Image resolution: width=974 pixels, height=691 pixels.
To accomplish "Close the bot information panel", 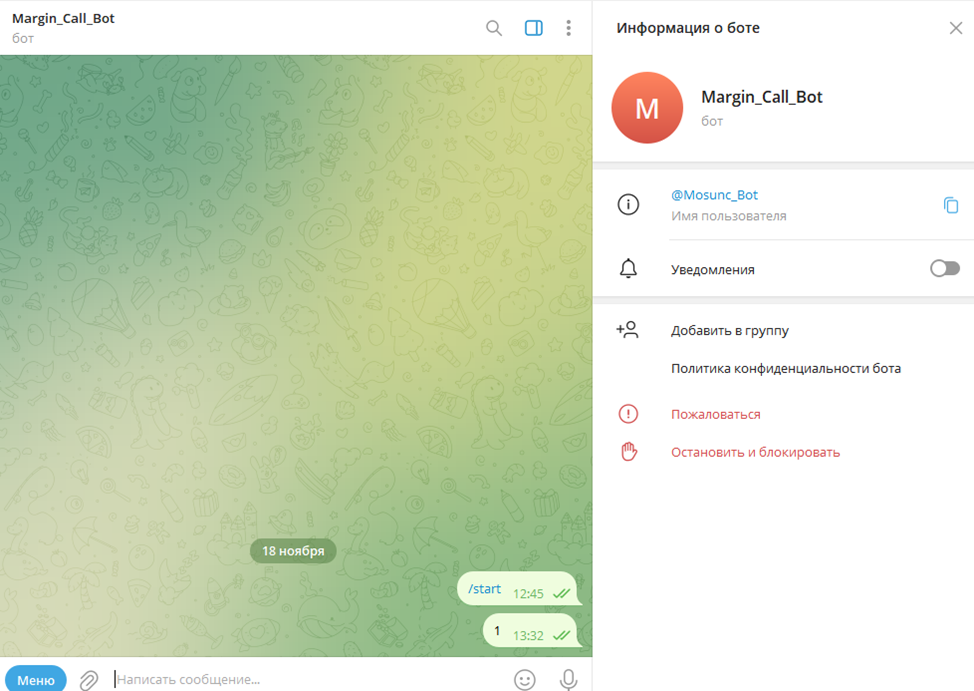I will pyautogui.click(x=955, y=28).
